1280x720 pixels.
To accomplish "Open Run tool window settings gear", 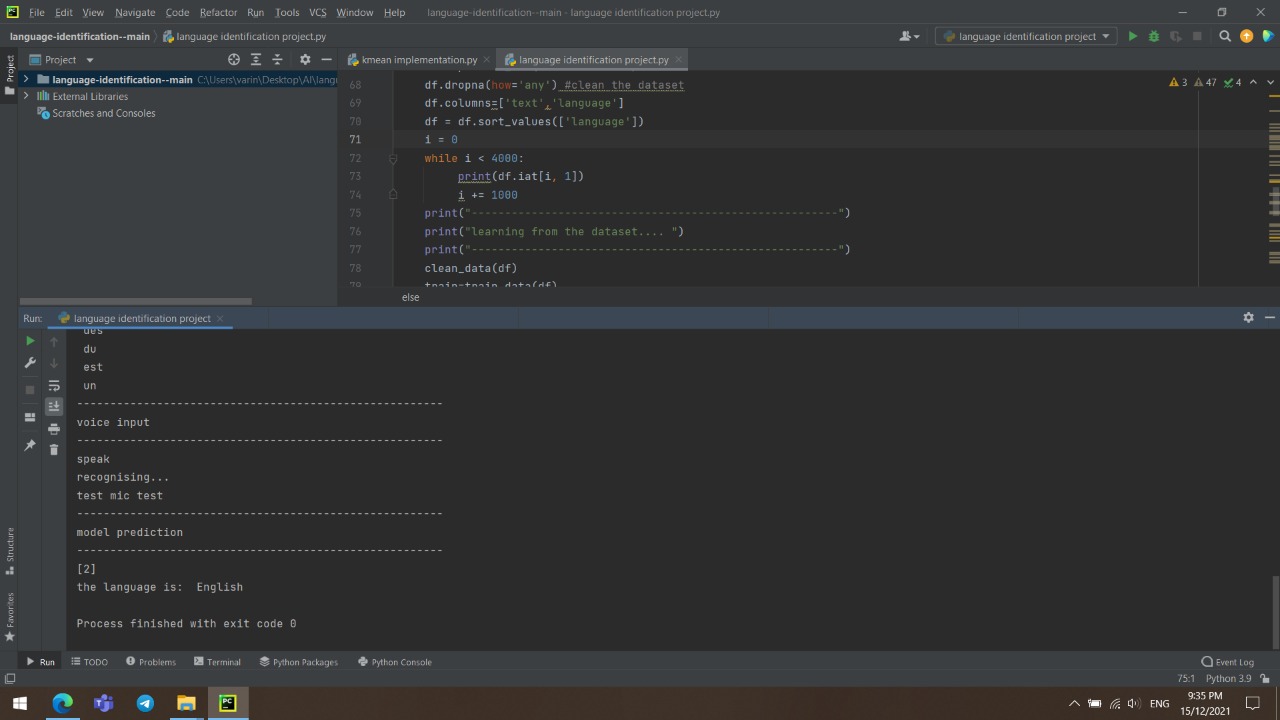I will point(1248,318).
